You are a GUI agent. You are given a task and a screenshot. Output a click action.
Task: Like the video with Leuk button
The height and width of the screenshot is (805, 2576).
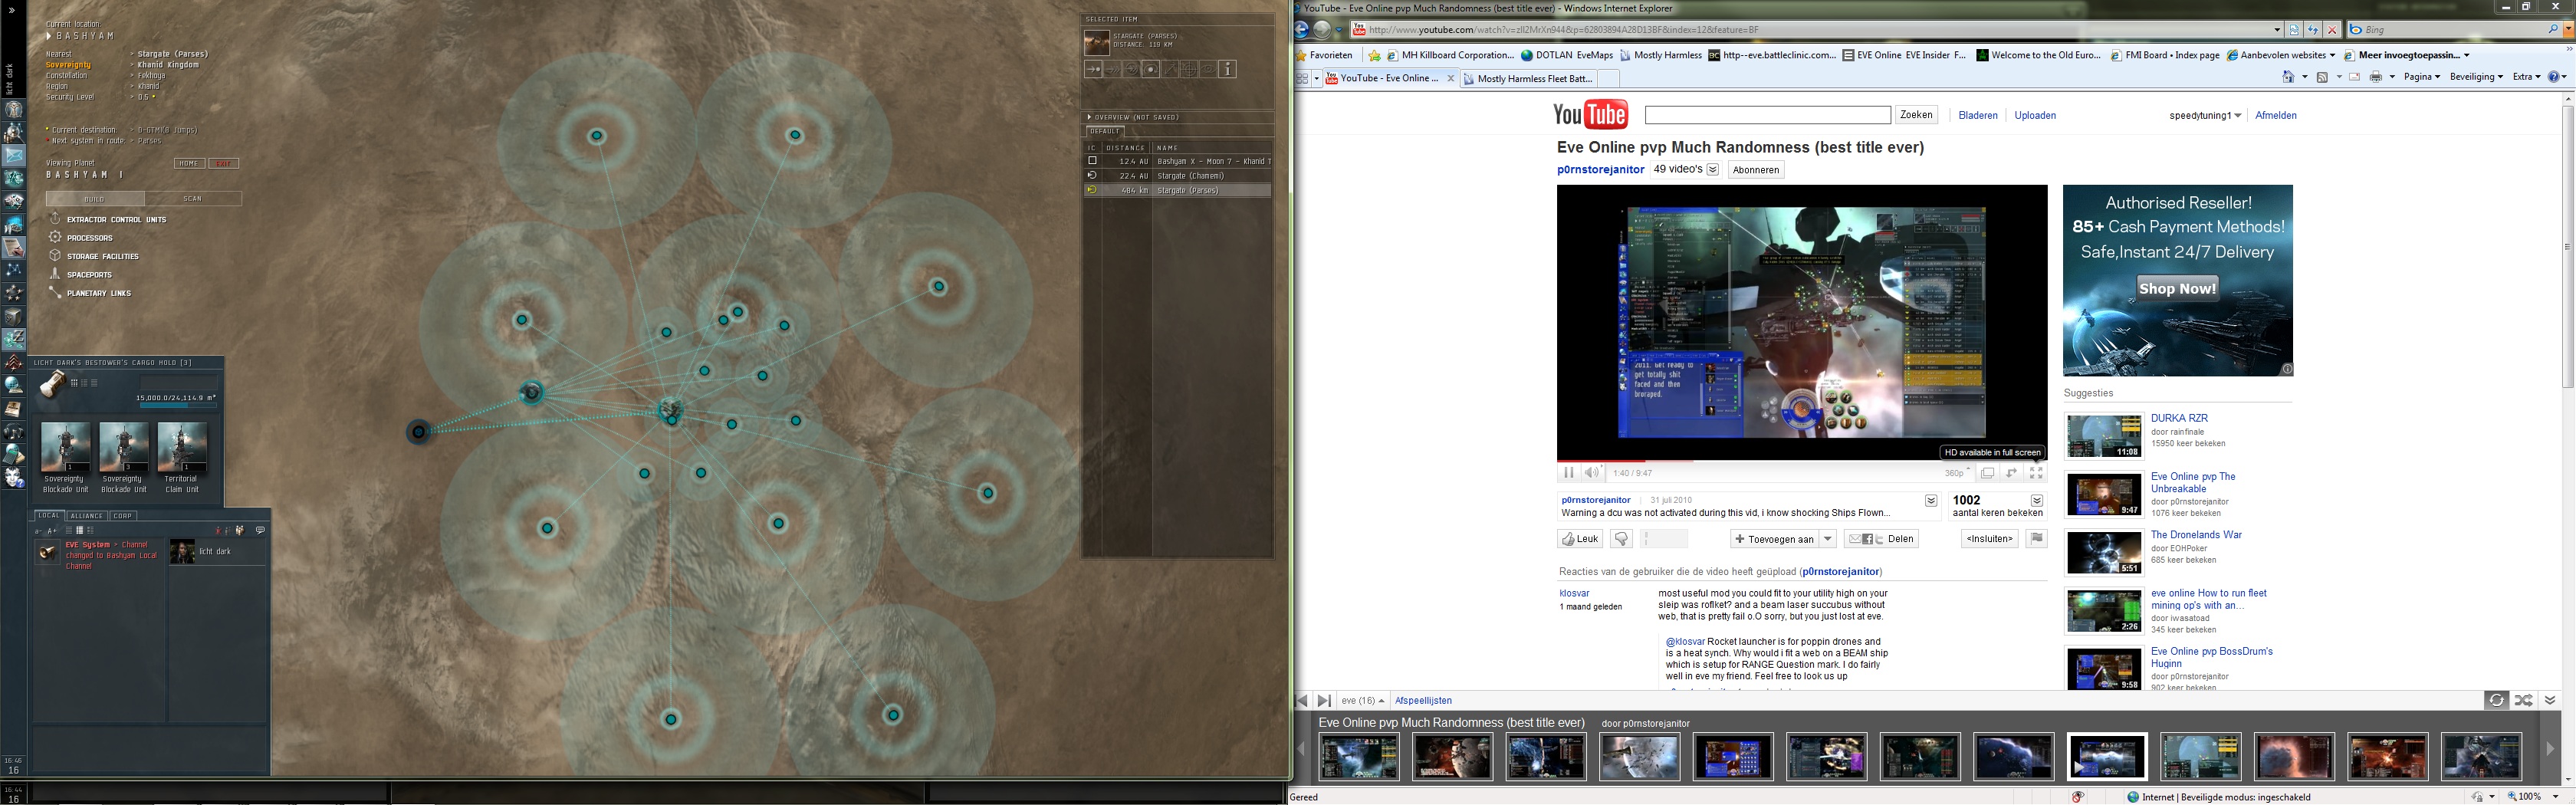pos(1580,539)
